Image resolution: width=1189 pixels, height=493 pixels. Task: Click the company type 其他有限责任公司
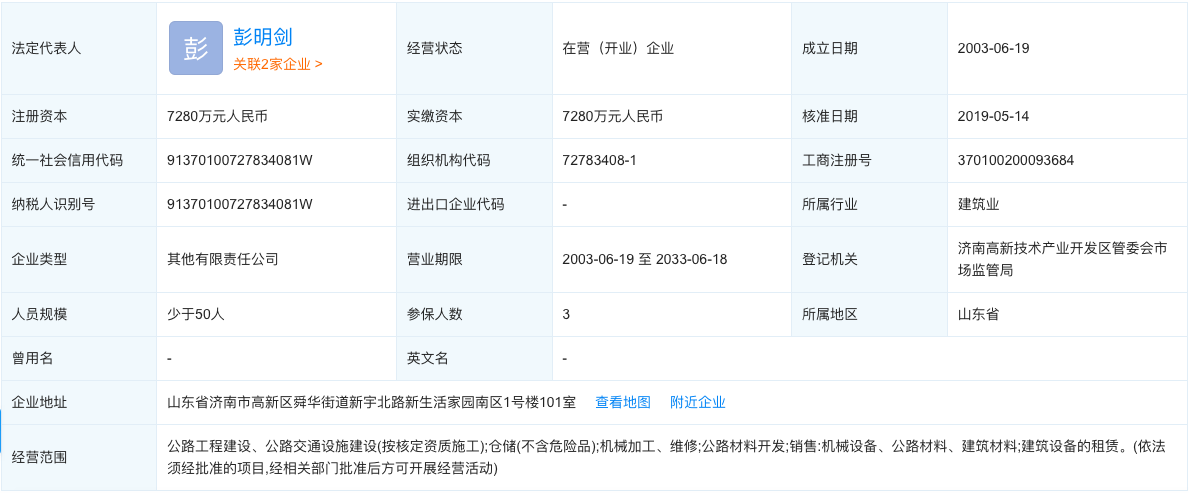pyautogui.click(x=223, y=259)
